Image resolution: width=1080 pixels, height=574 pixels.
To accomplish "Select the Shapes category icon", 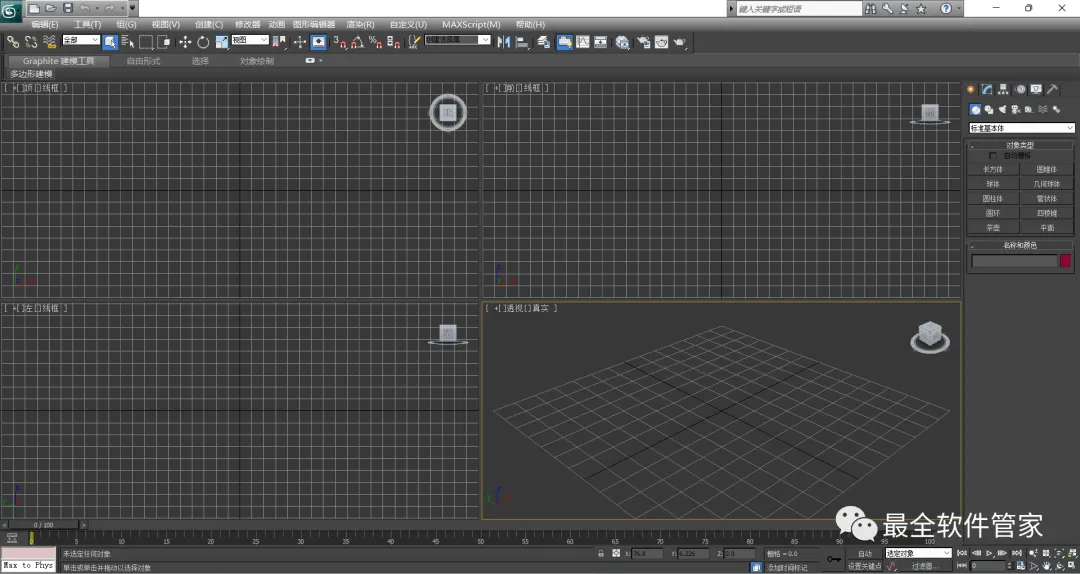I will [988, 109].
